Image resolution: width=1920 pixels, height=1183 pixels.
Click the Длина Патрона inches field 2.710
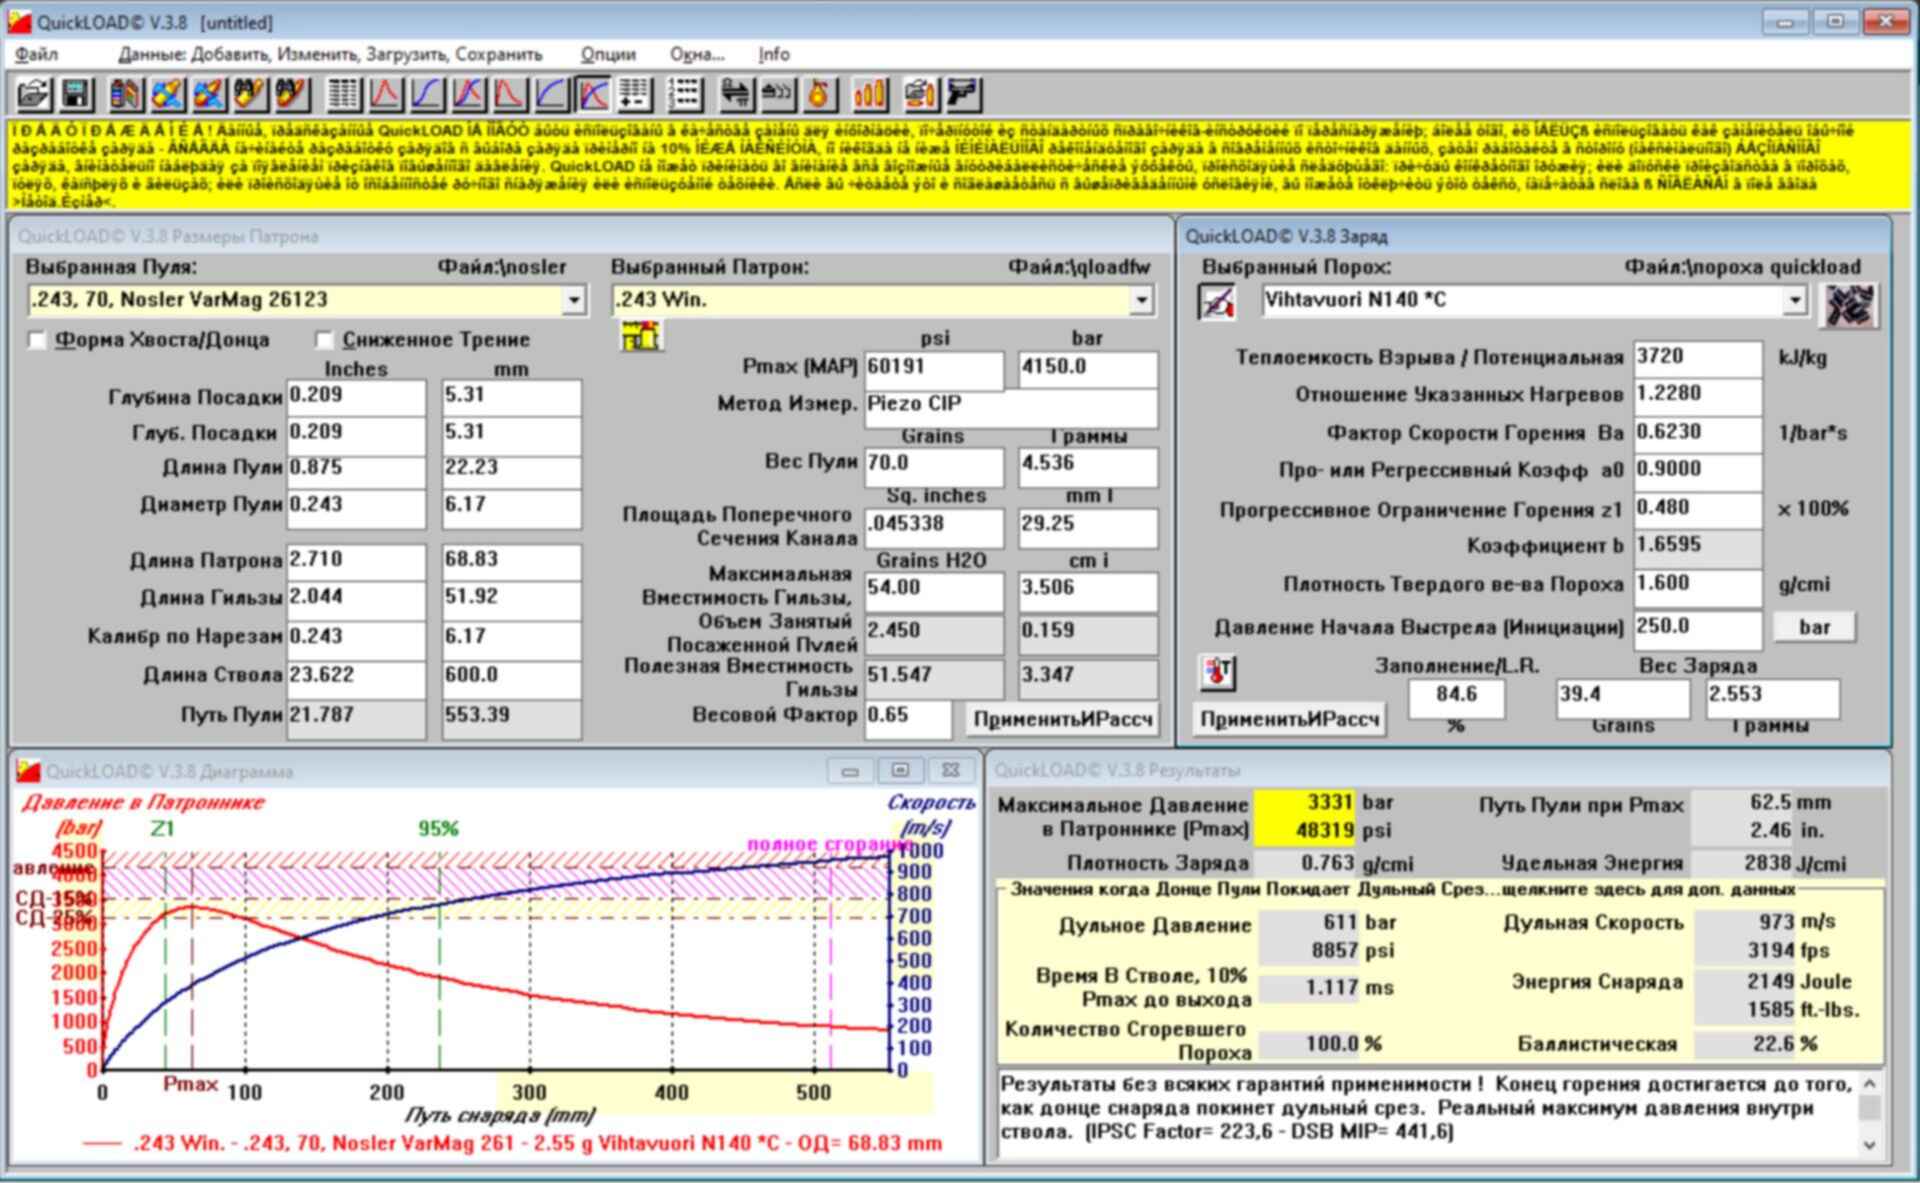click(356, 562)
